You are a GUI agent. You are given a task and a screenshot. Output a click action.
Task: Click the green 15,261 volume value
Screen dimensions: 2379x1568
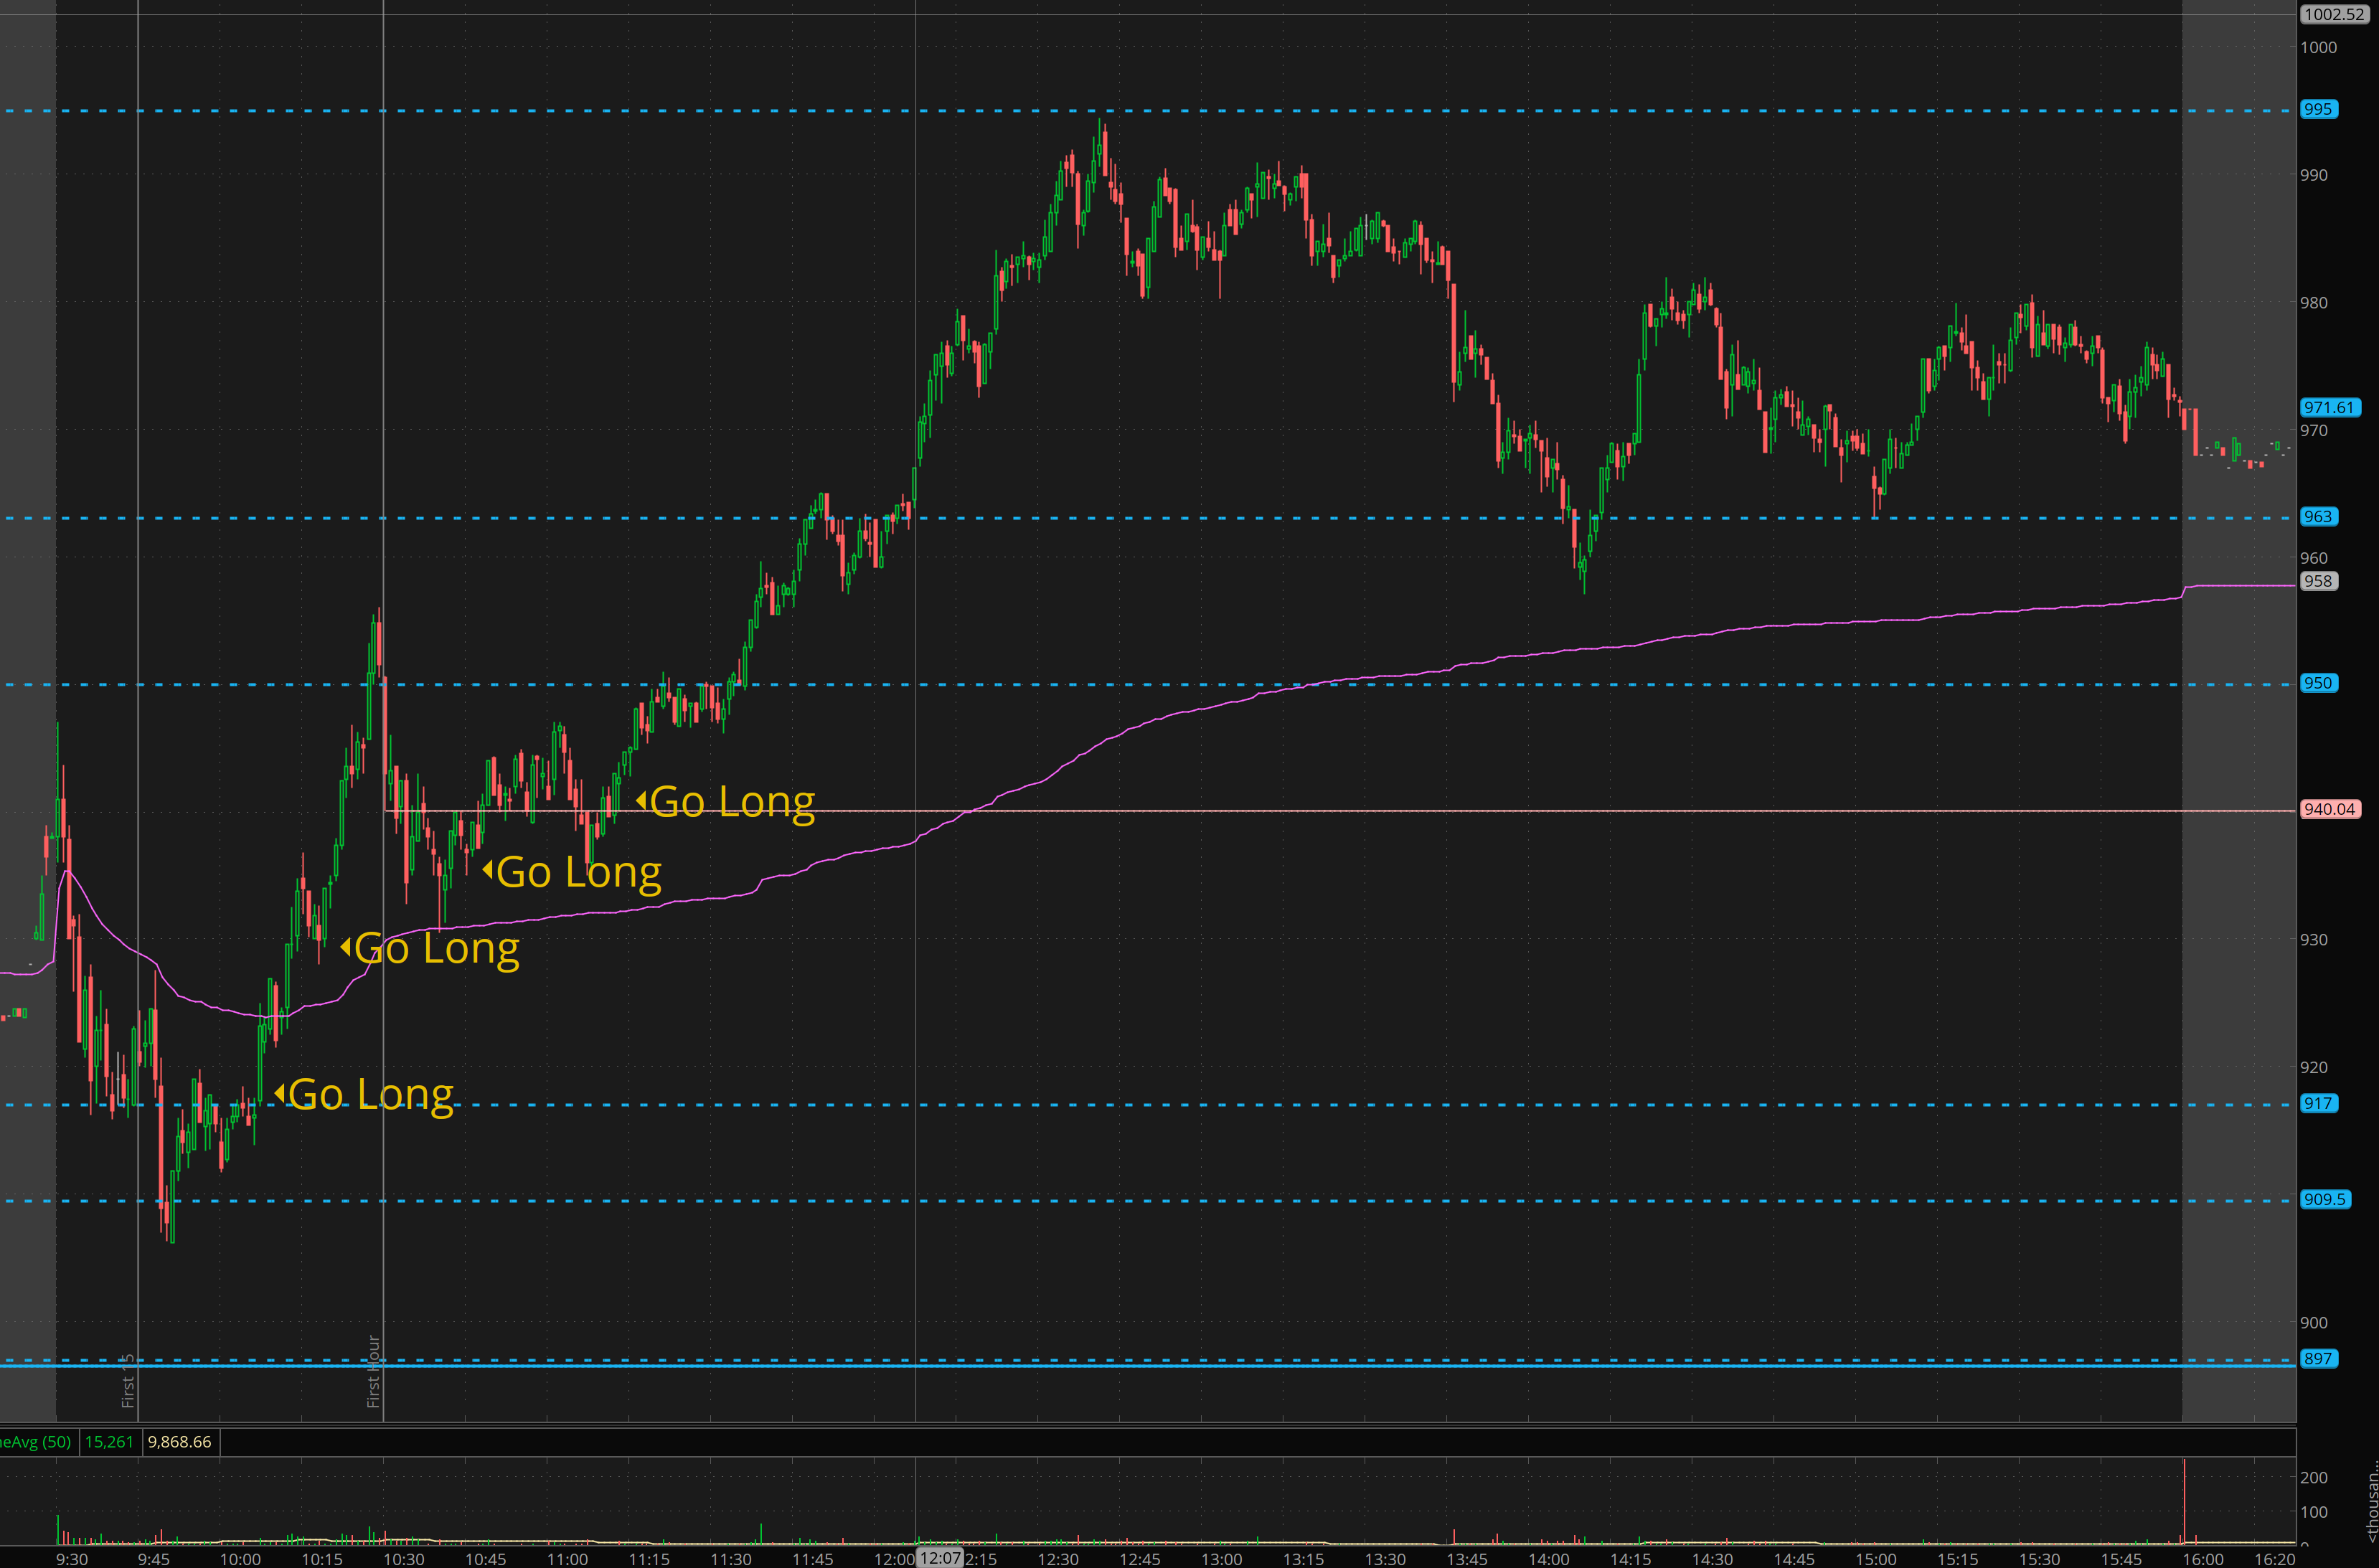pos(109,1442)
